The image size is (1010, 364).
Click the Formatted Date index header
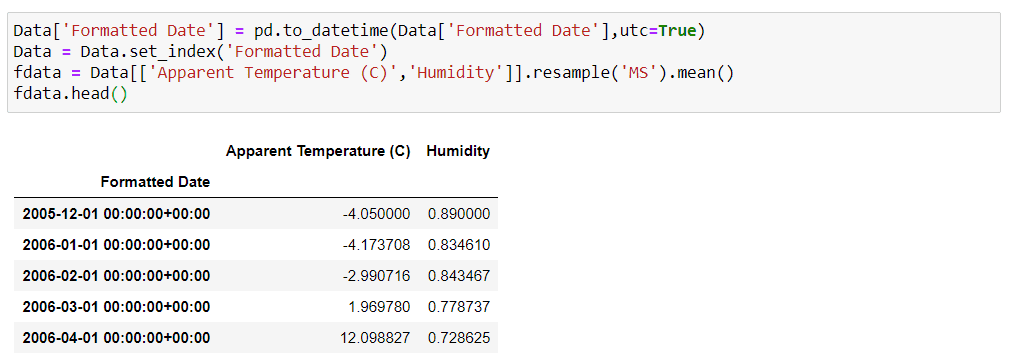pyautogui.click(x=155, y=182)
